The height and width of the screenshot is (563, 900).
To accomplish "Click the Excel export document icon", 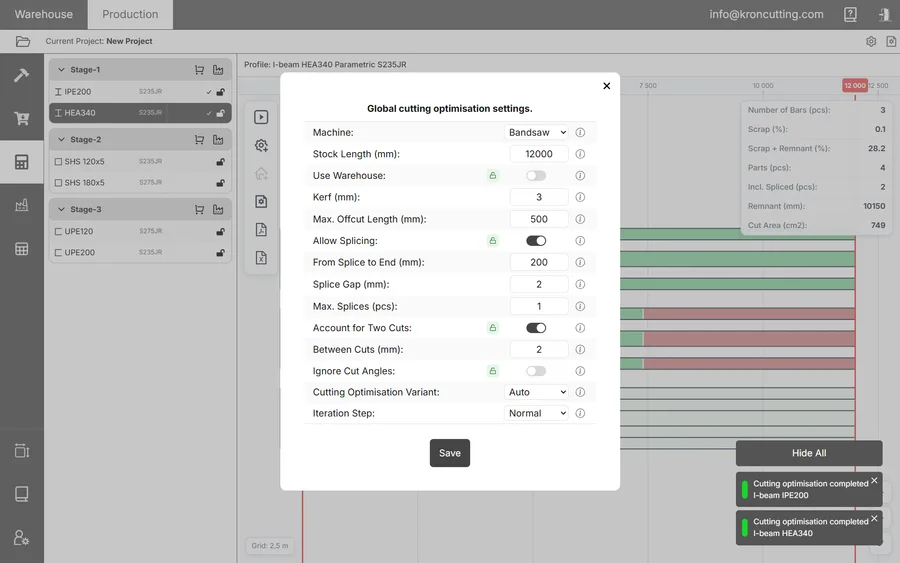I will tap(261, 258).
